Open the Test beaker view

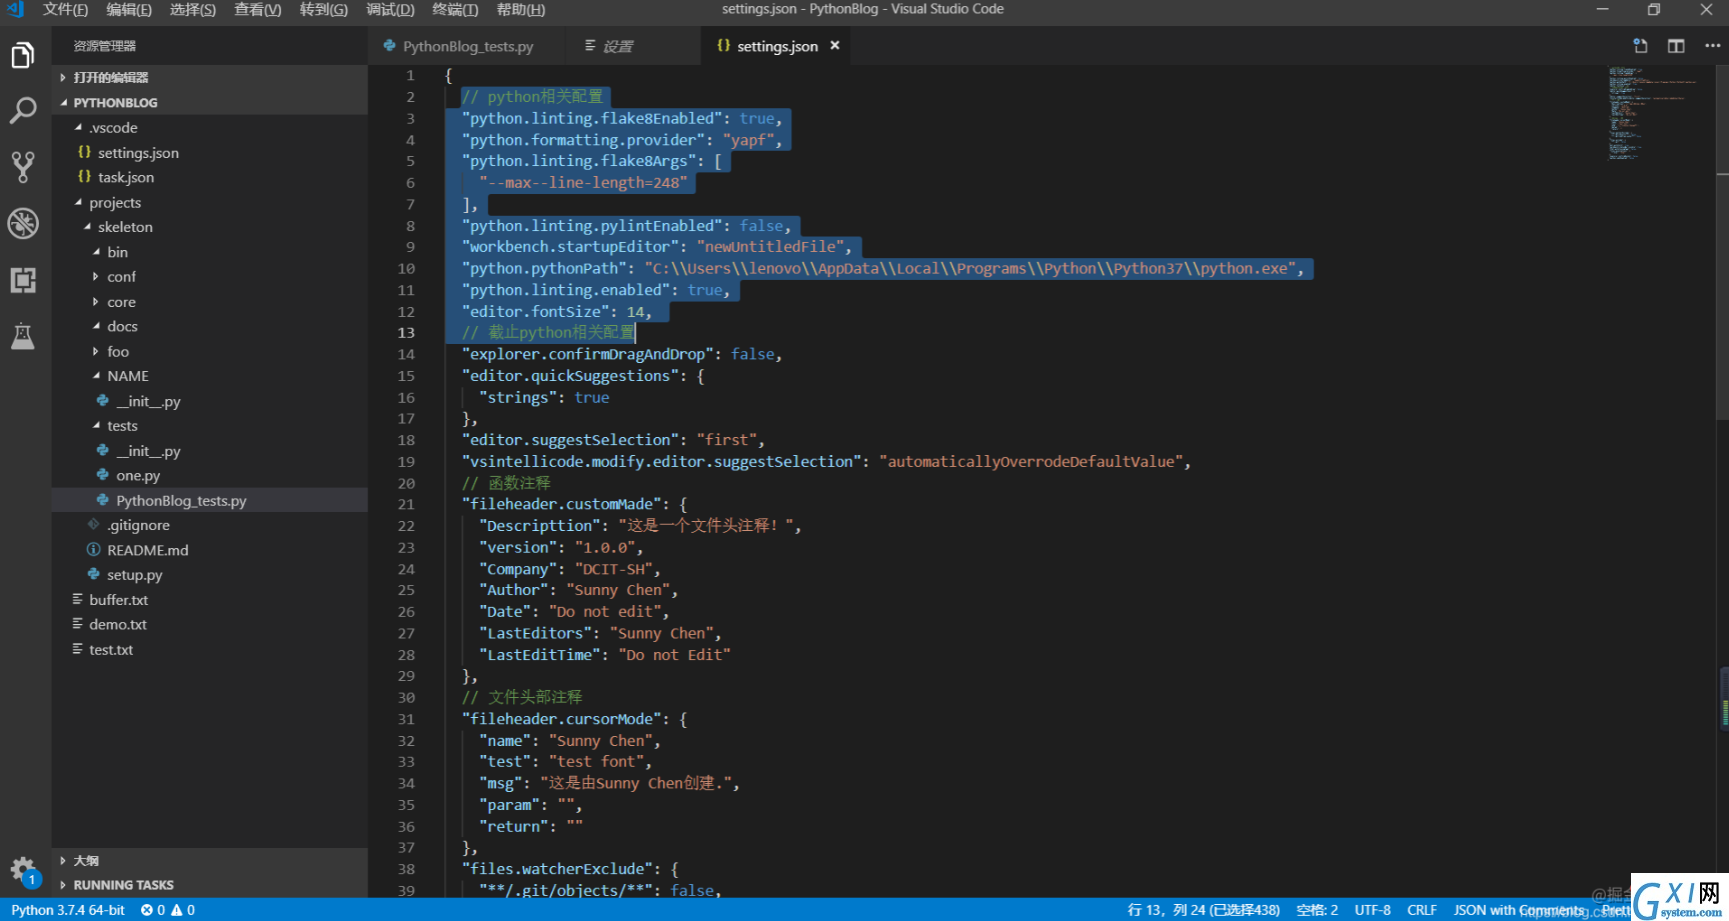pyautogui.click(x=23, y=336)
